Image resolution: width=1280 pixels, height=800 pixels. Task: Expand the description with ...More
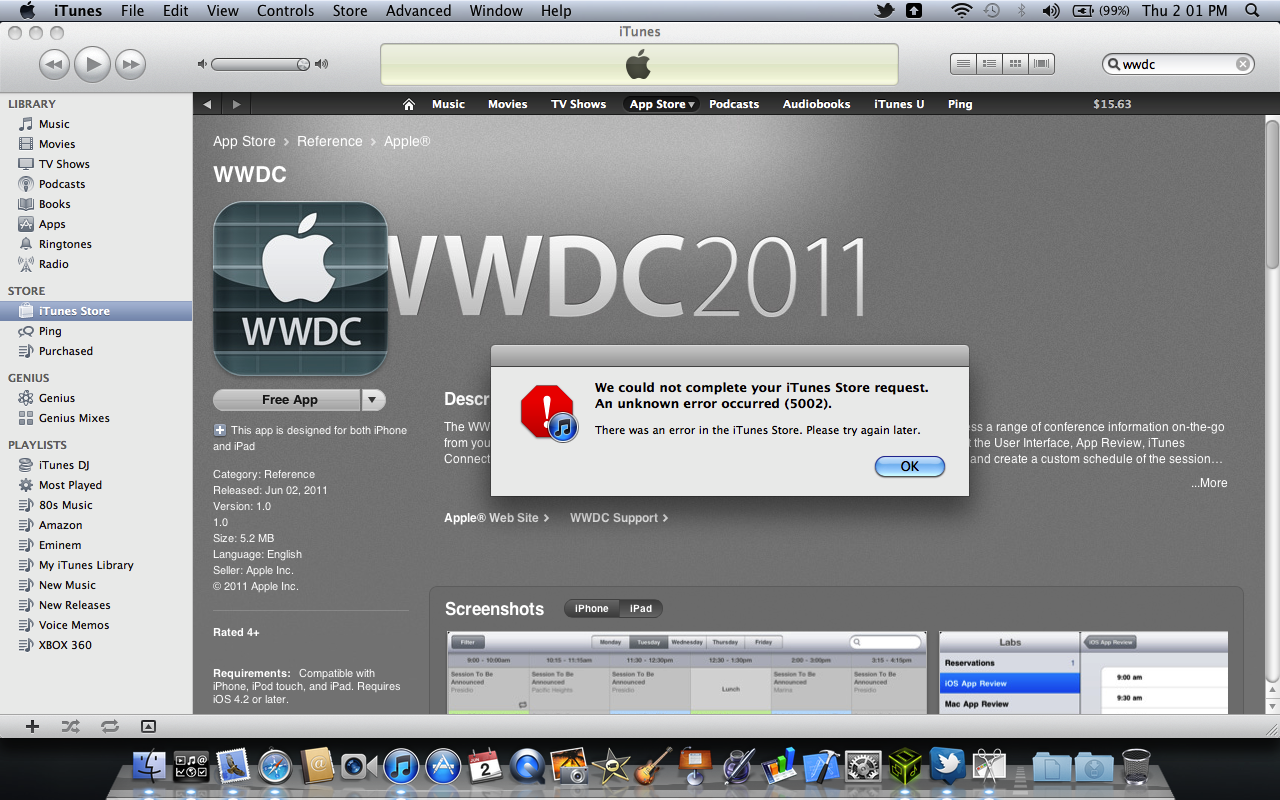coord(1208,483)
